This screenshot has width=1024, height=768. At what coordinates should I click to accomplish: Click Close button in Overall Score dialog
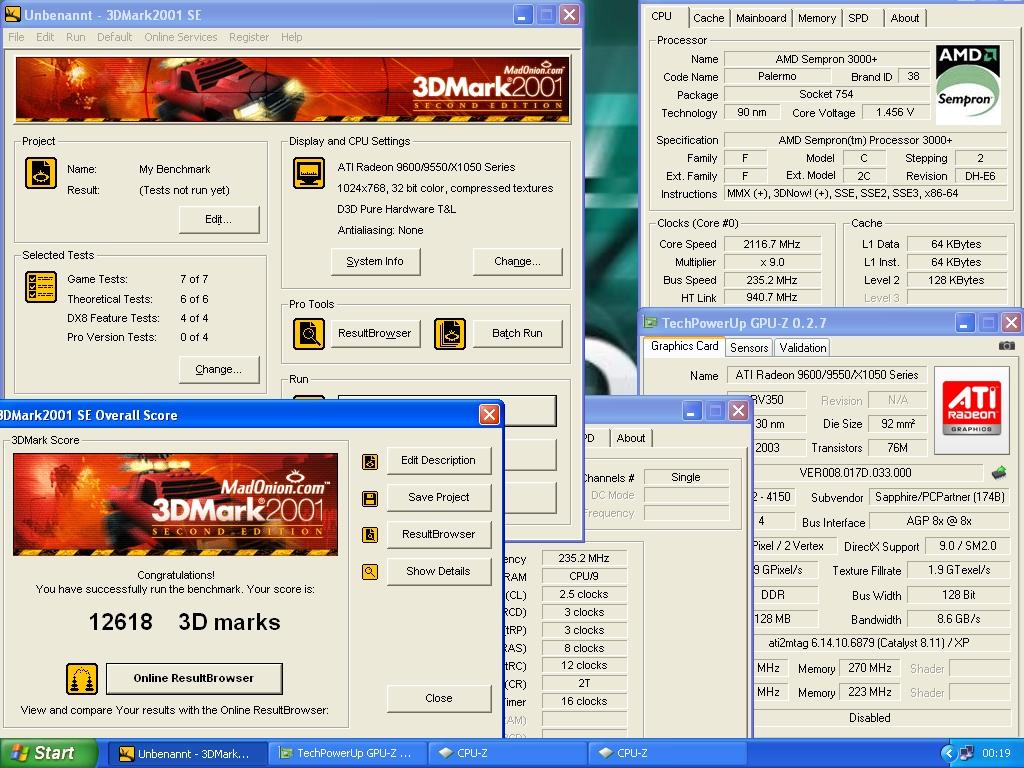click(x=439, y=698)
